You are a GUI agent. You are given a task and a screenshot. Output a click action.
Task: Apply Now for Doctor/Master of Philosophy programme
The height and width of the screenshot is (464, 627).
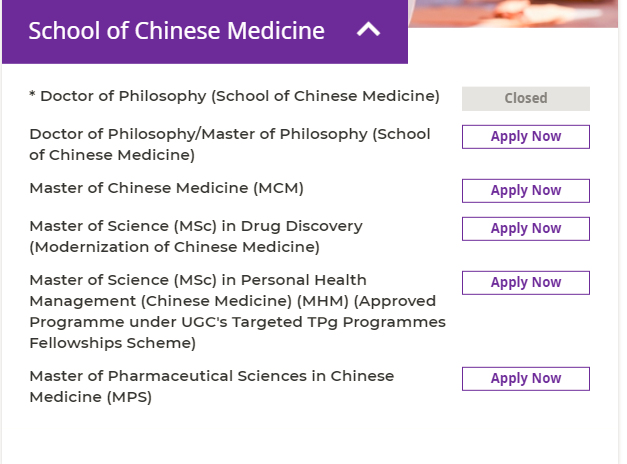coord(525,137)
